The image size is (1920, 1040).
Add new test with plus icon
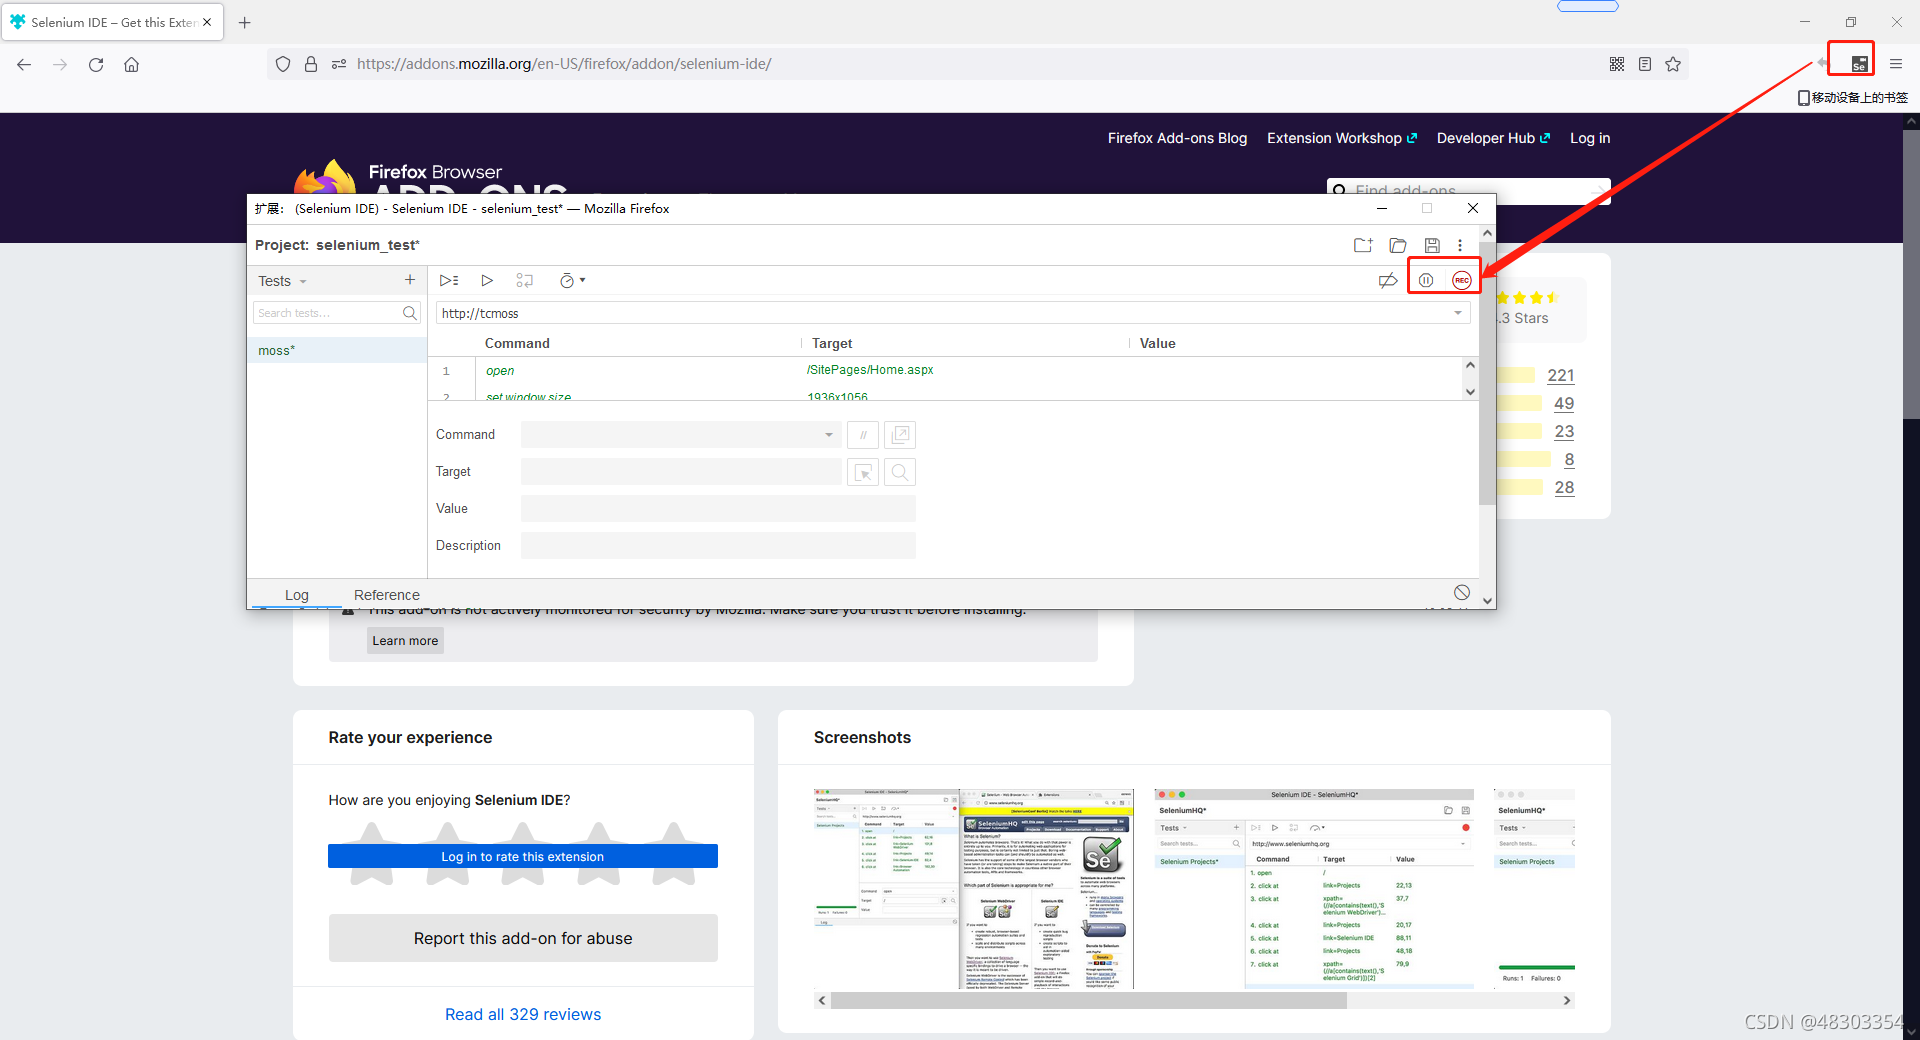(410, 280)
